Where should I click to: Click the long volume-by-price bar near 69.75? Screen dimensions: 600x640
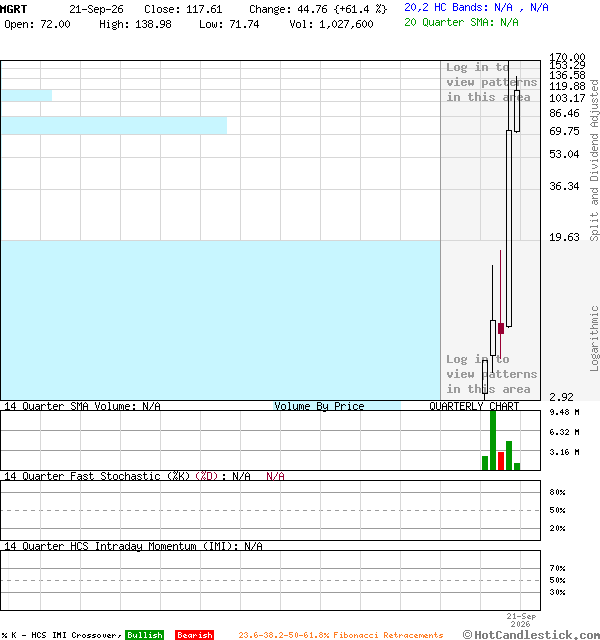(114, 125)
